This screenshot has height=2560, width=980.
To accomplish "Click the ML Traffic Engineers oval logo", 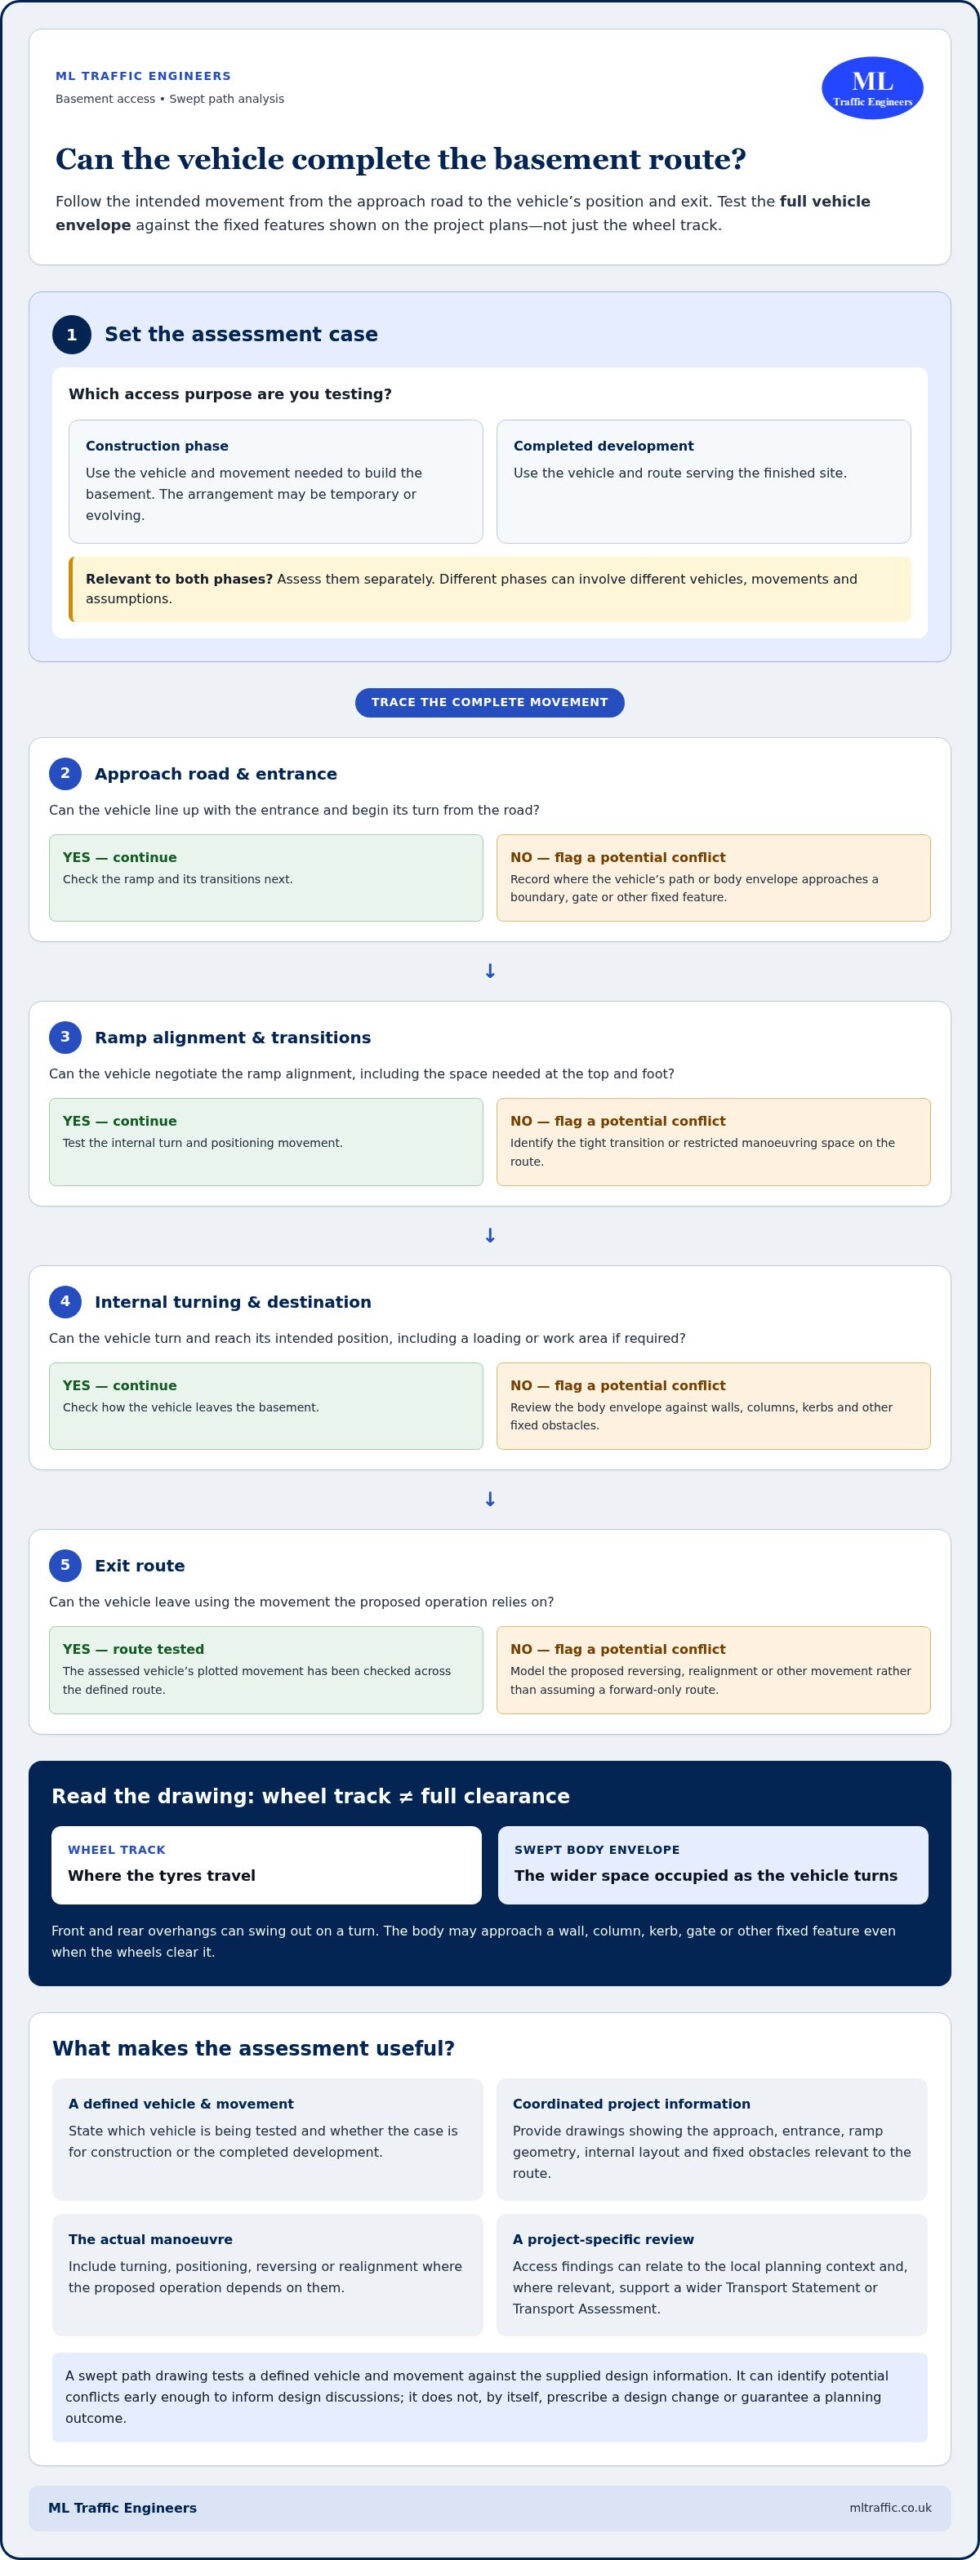I will [872, 88].
